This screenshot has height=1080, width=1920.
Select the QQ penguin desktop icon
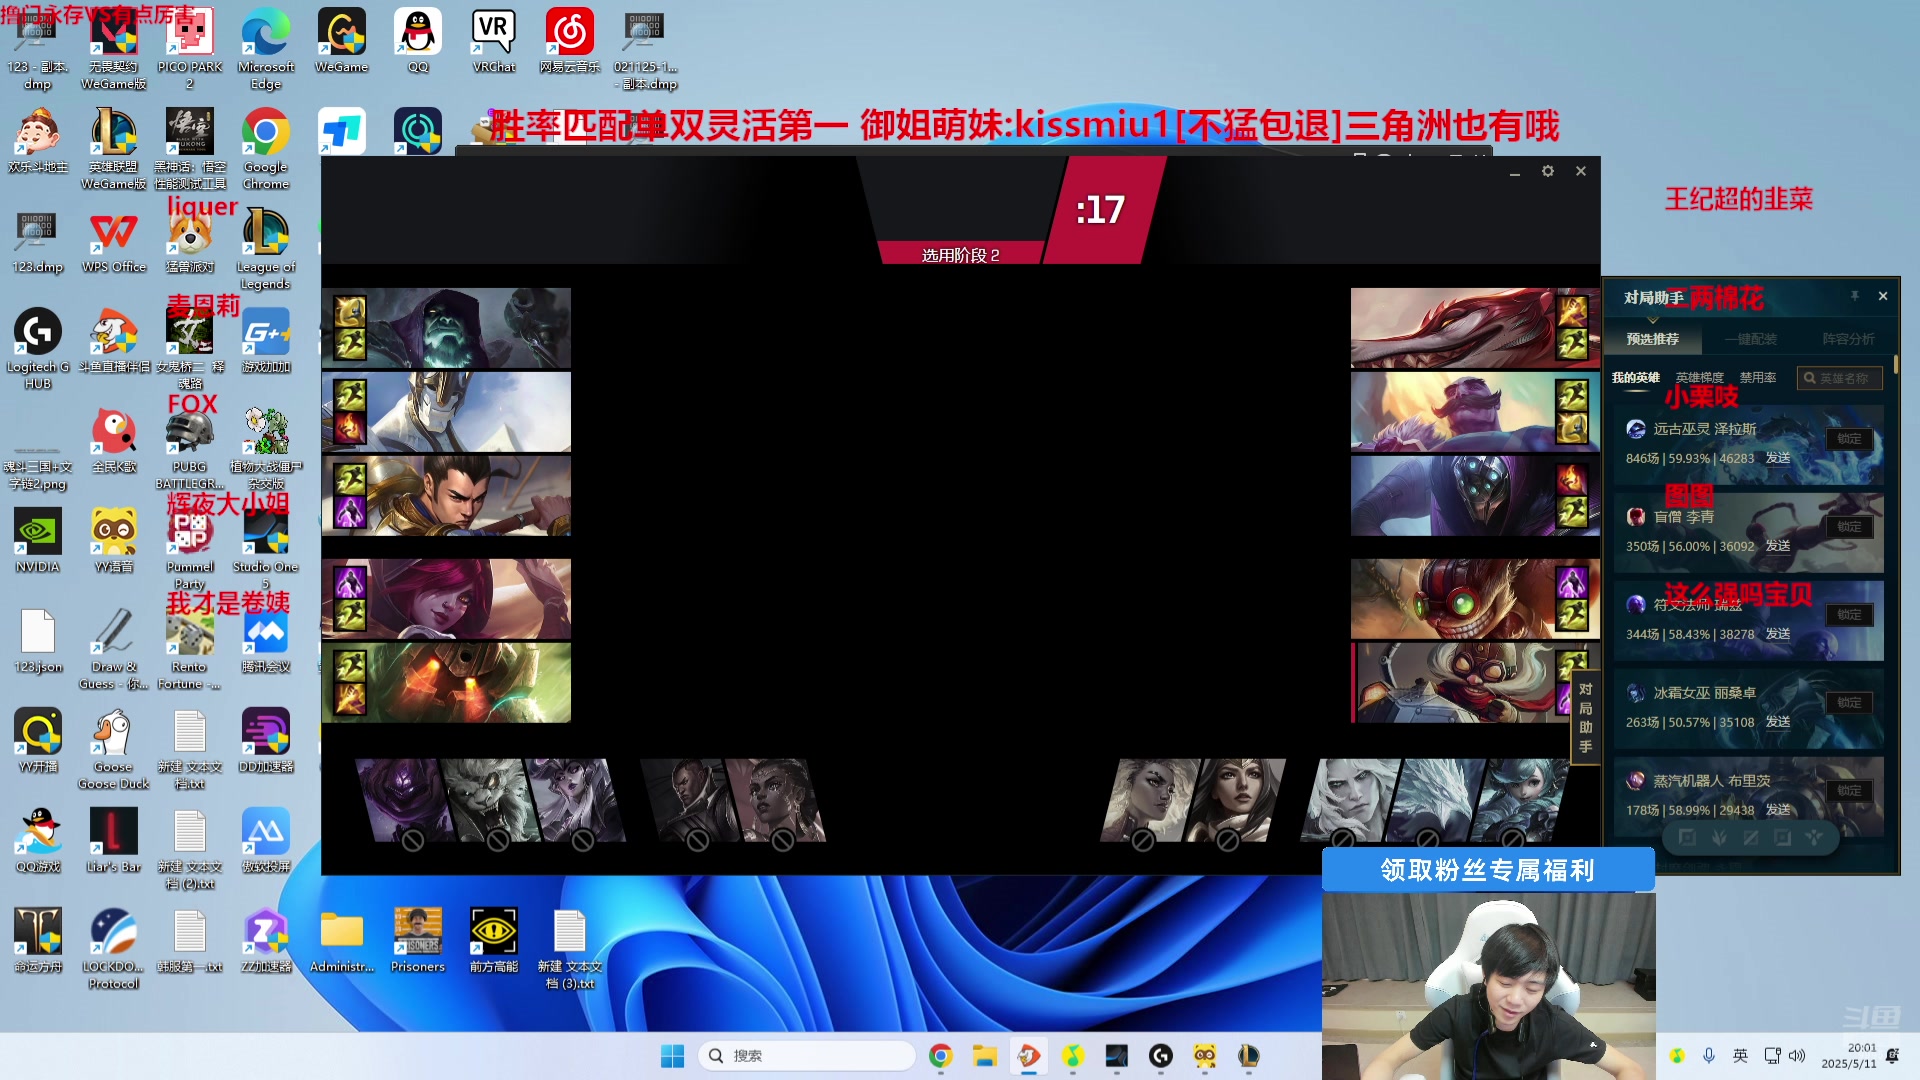click(x=418, y=42)
